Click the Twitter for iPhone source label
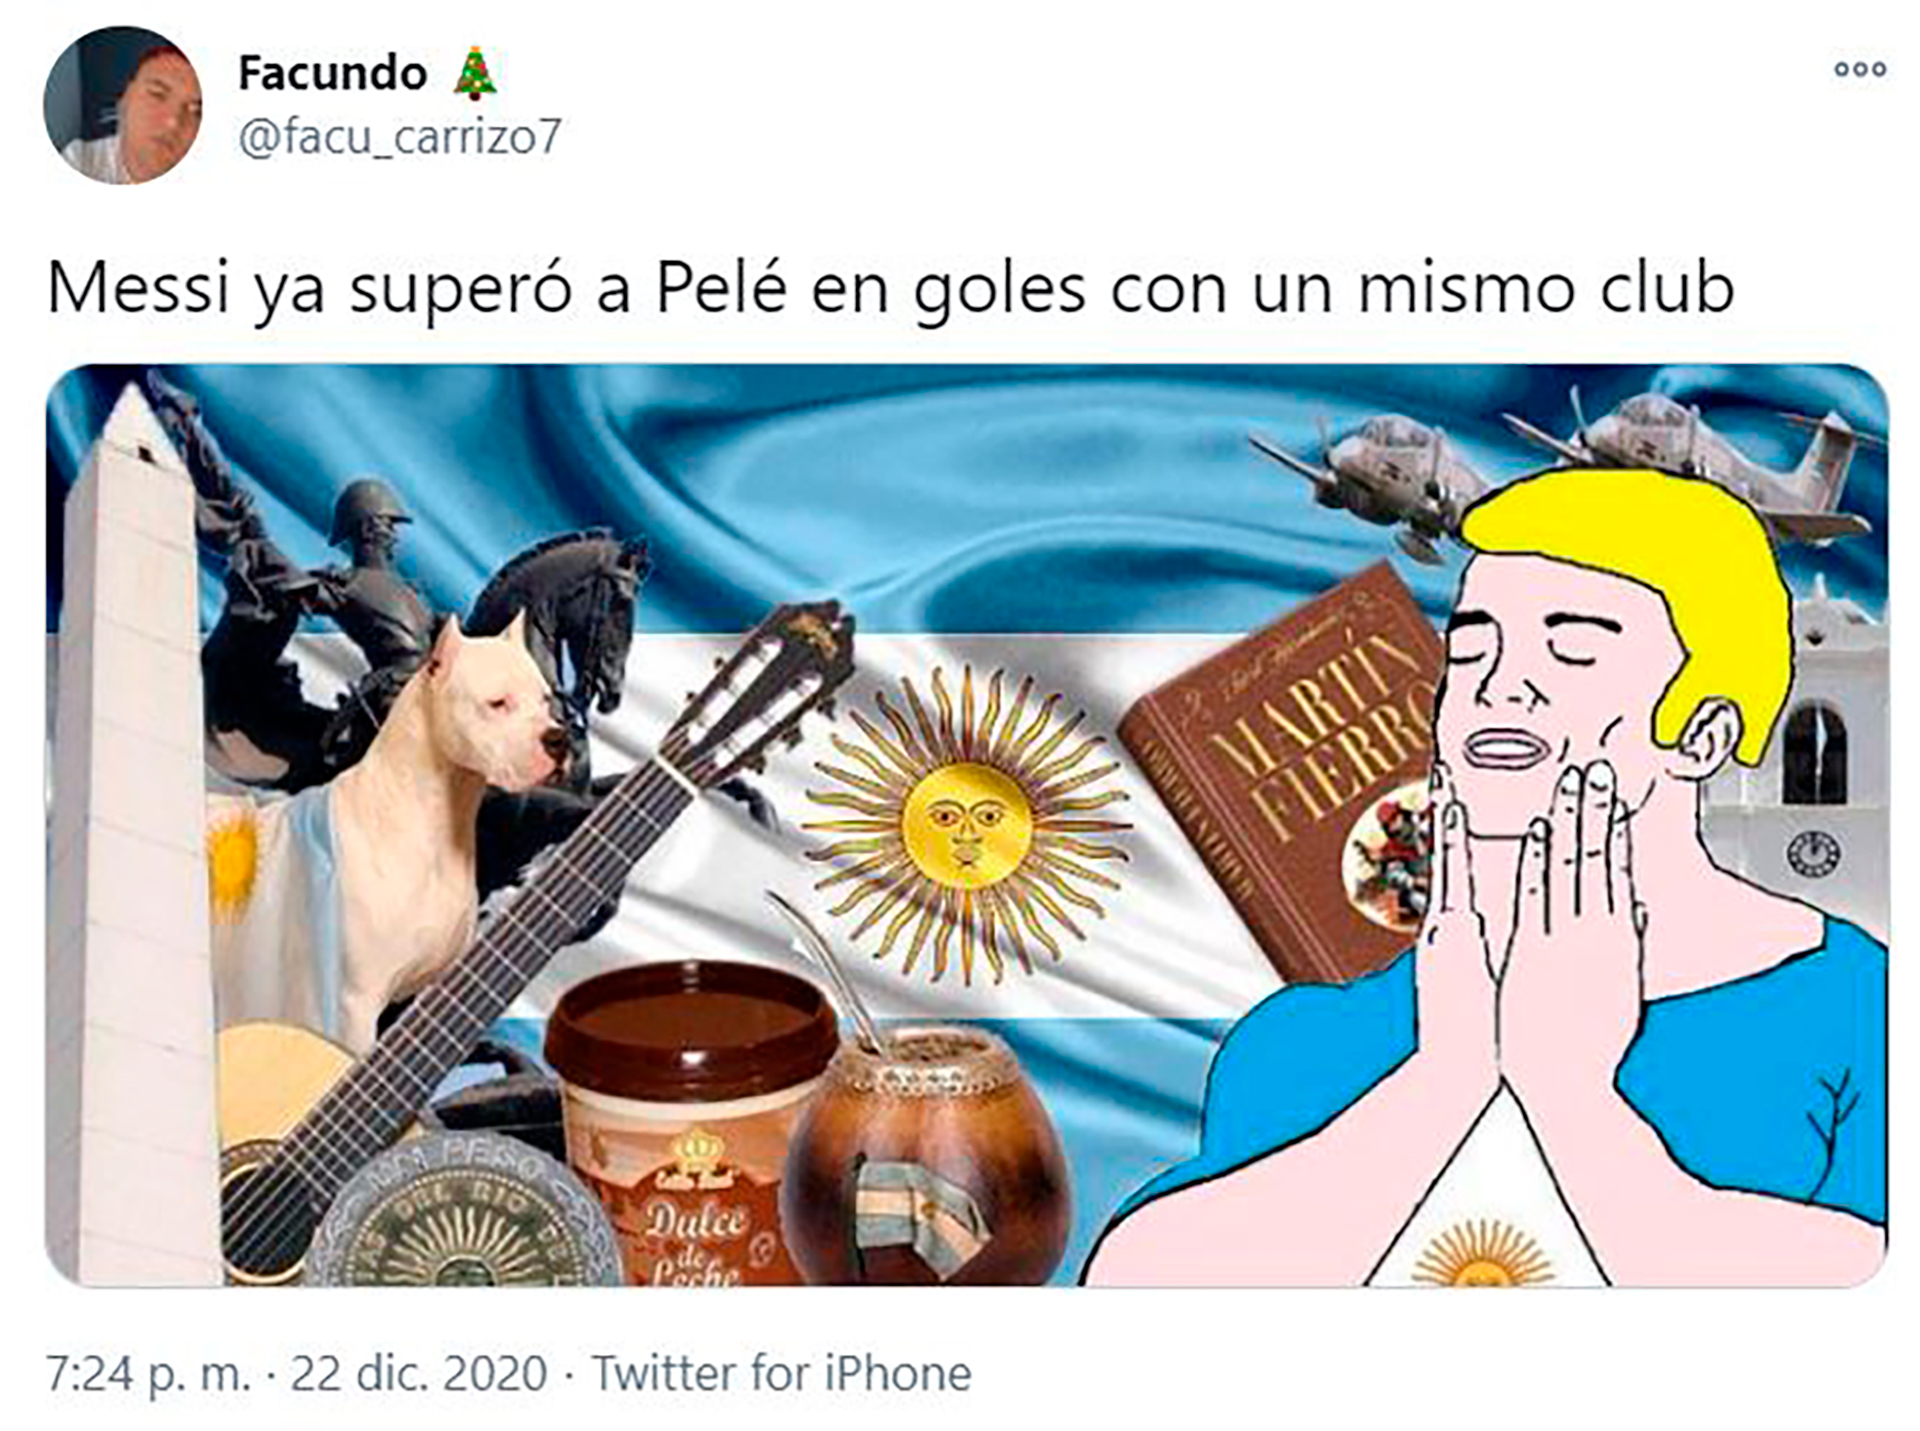 pos(781,1373)
